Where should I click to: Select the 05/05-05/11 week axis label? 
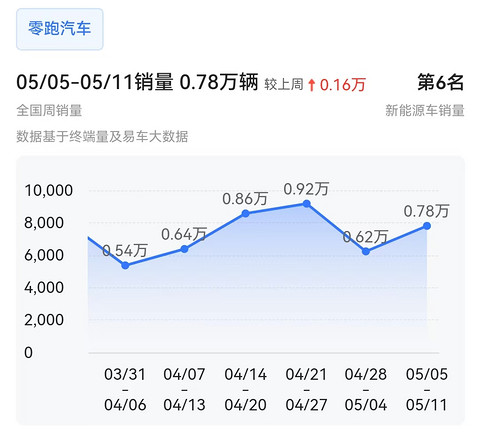427,390
